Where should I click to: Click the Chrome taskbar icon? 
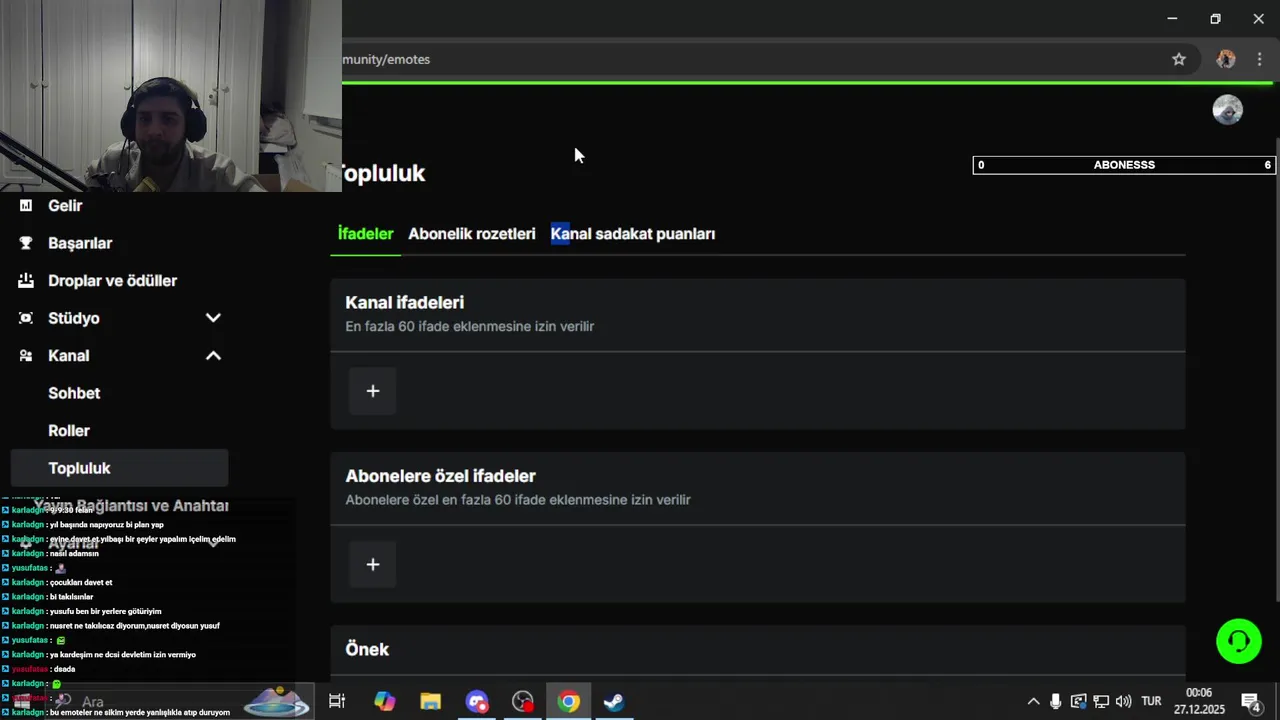[x=569, y=702]
